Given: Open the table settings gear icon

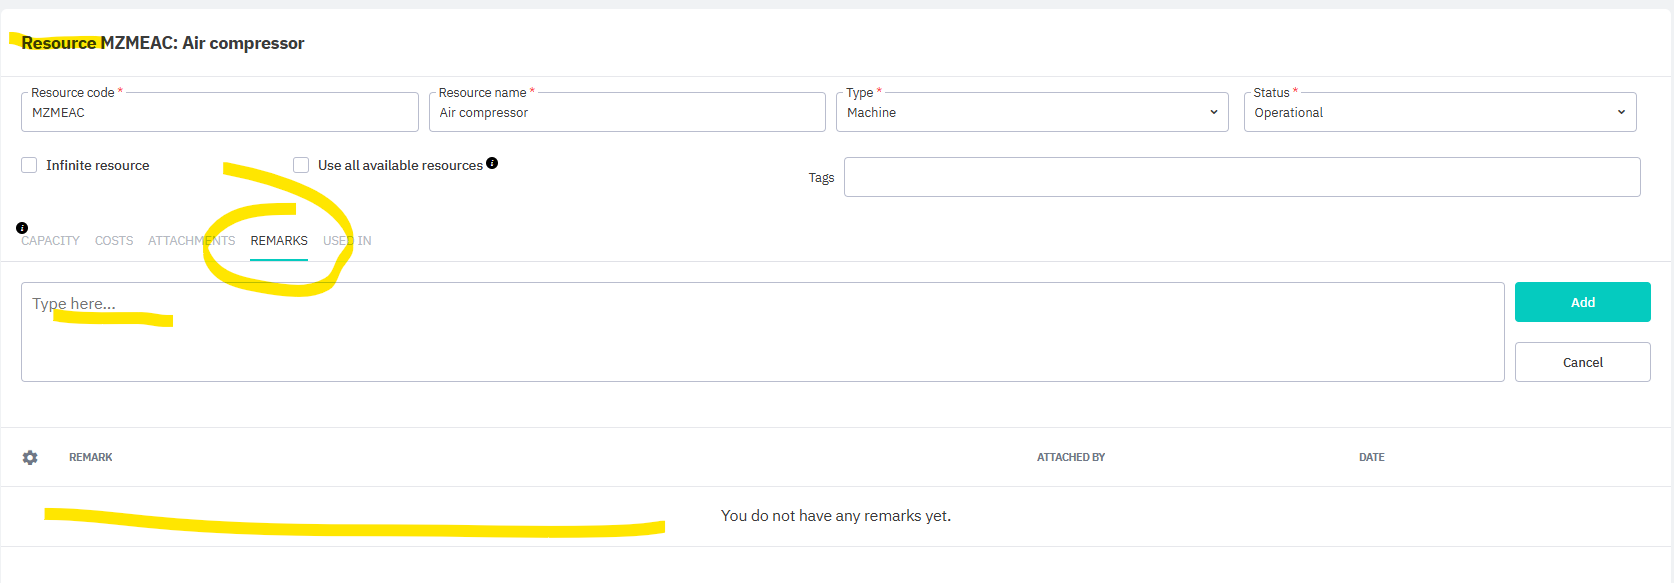Looking at the screenshot, I should coord(30,457).
